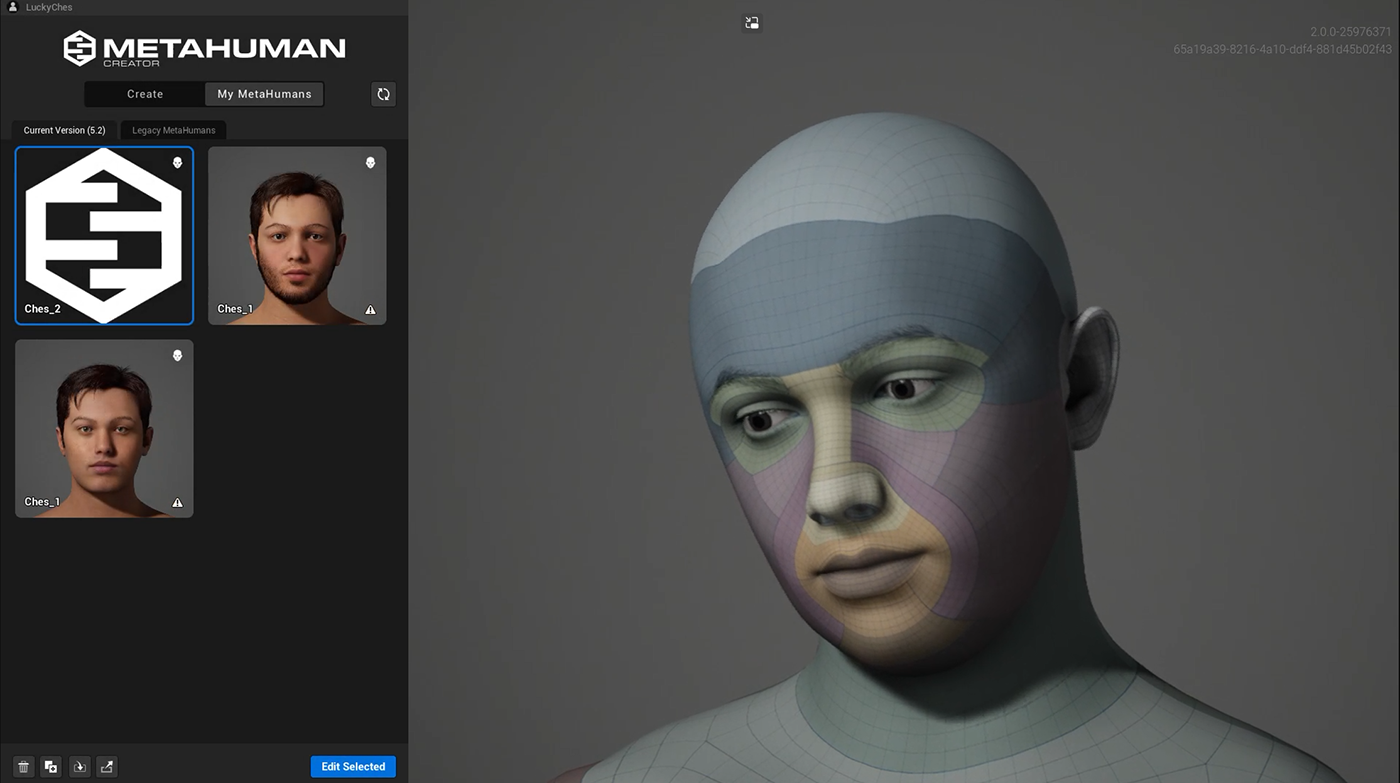This screenshot has height=783, width=1400.
Task: Click the LuckyChes user account icon
Action: (14, 7)
